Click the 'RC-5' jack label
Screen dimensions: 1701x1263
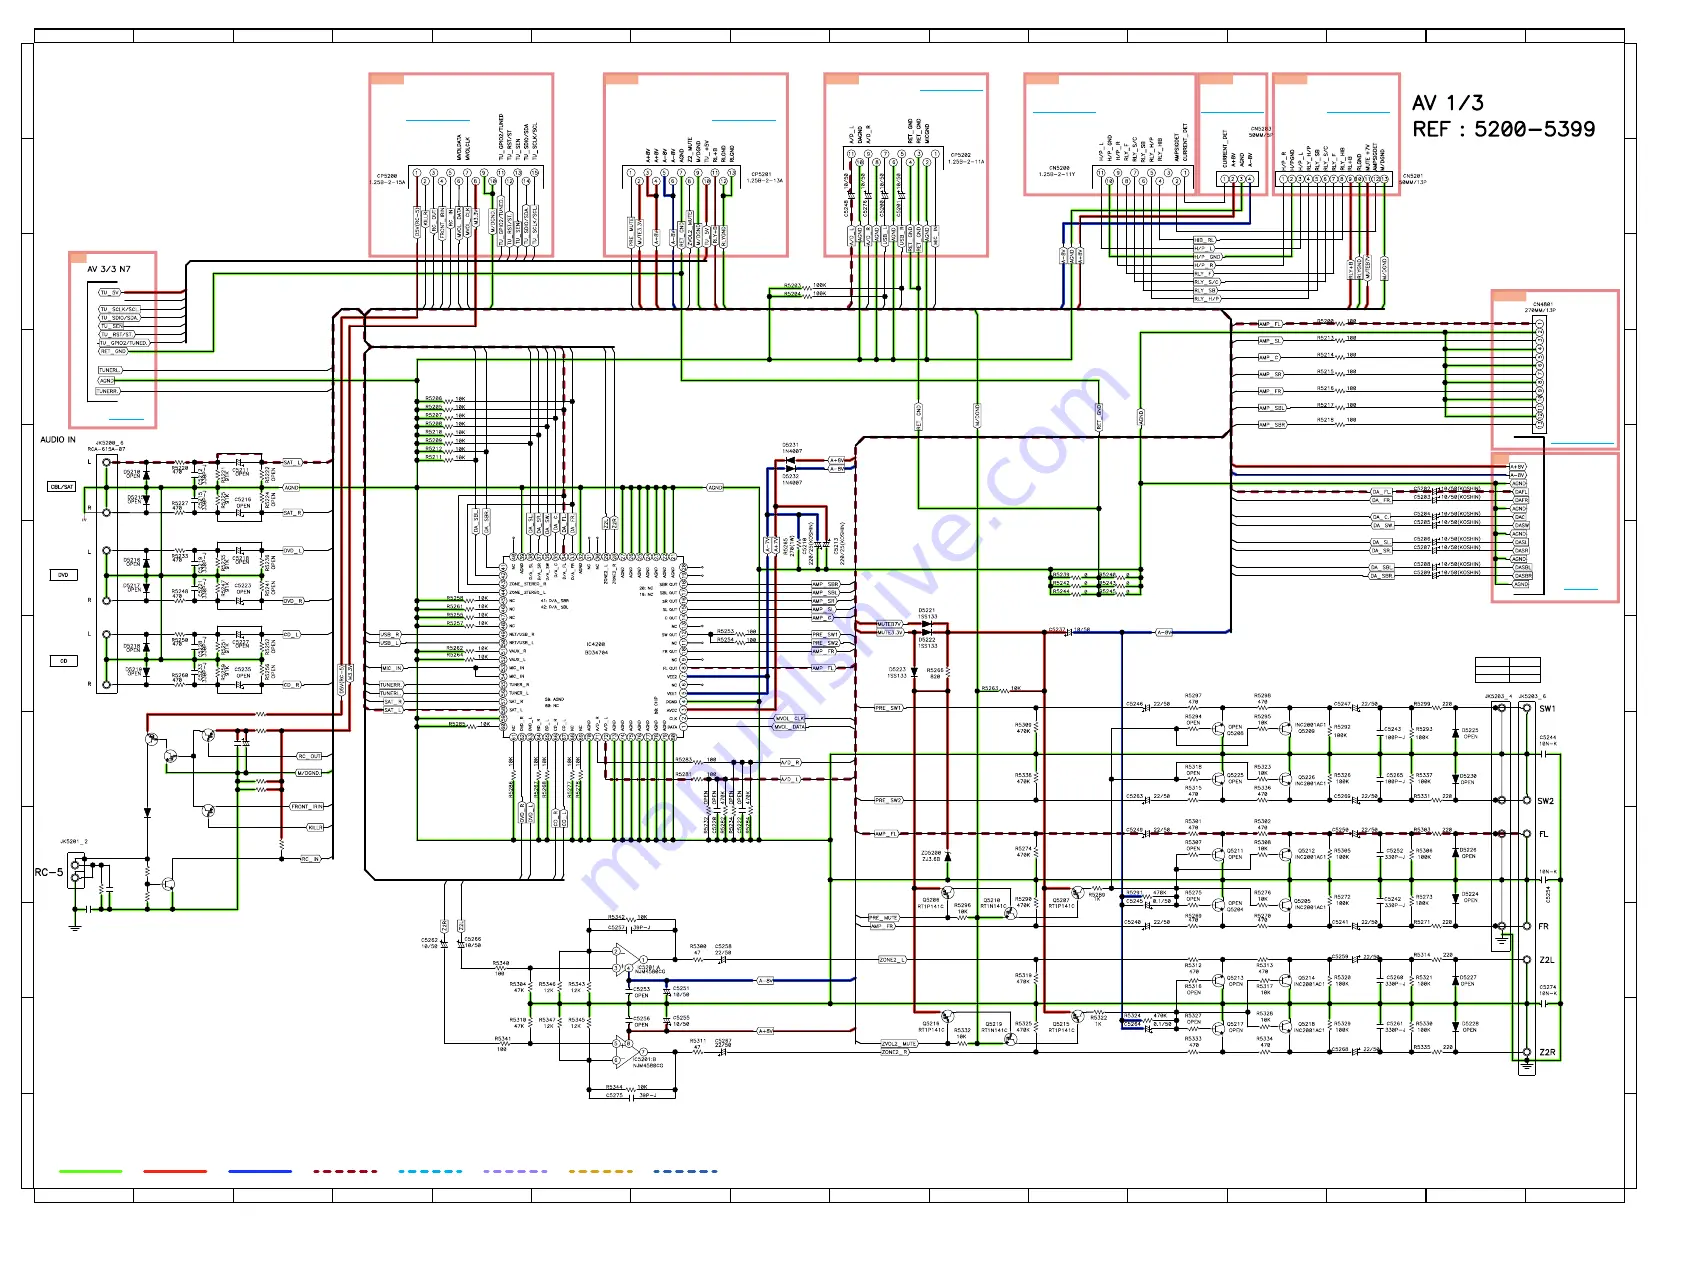point(48,872)
